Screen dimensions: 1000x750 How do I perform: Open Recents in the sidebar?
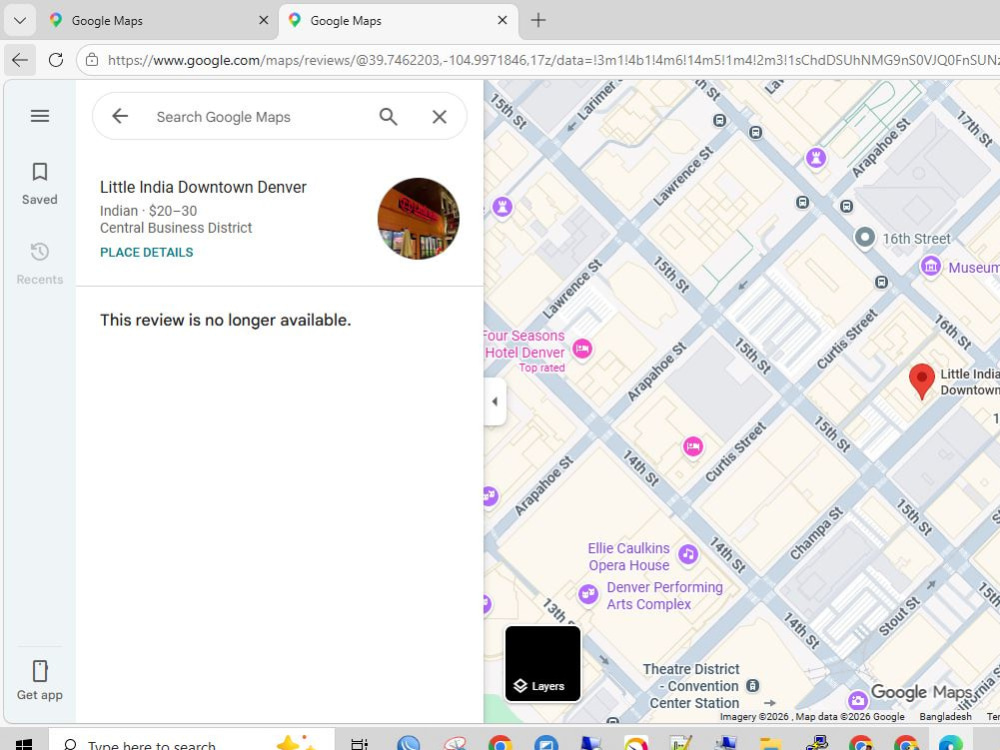40,263
